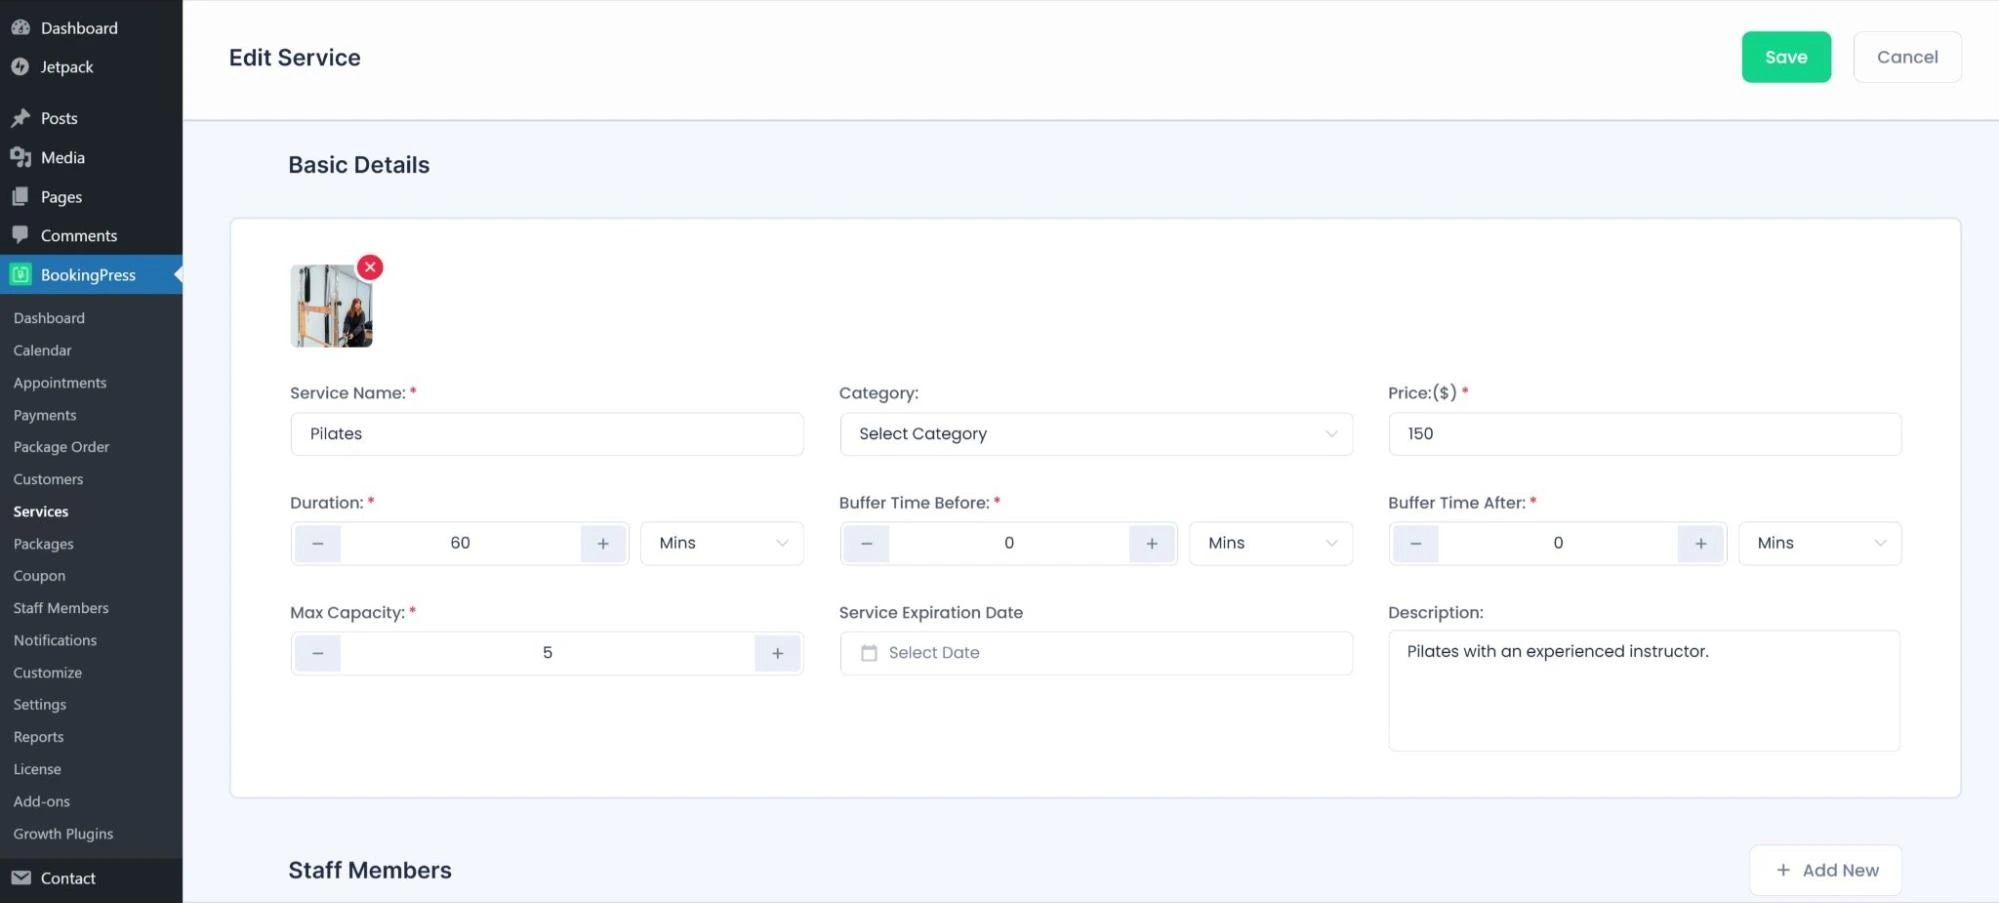Open Appointments submenu item

coord(60,383)
